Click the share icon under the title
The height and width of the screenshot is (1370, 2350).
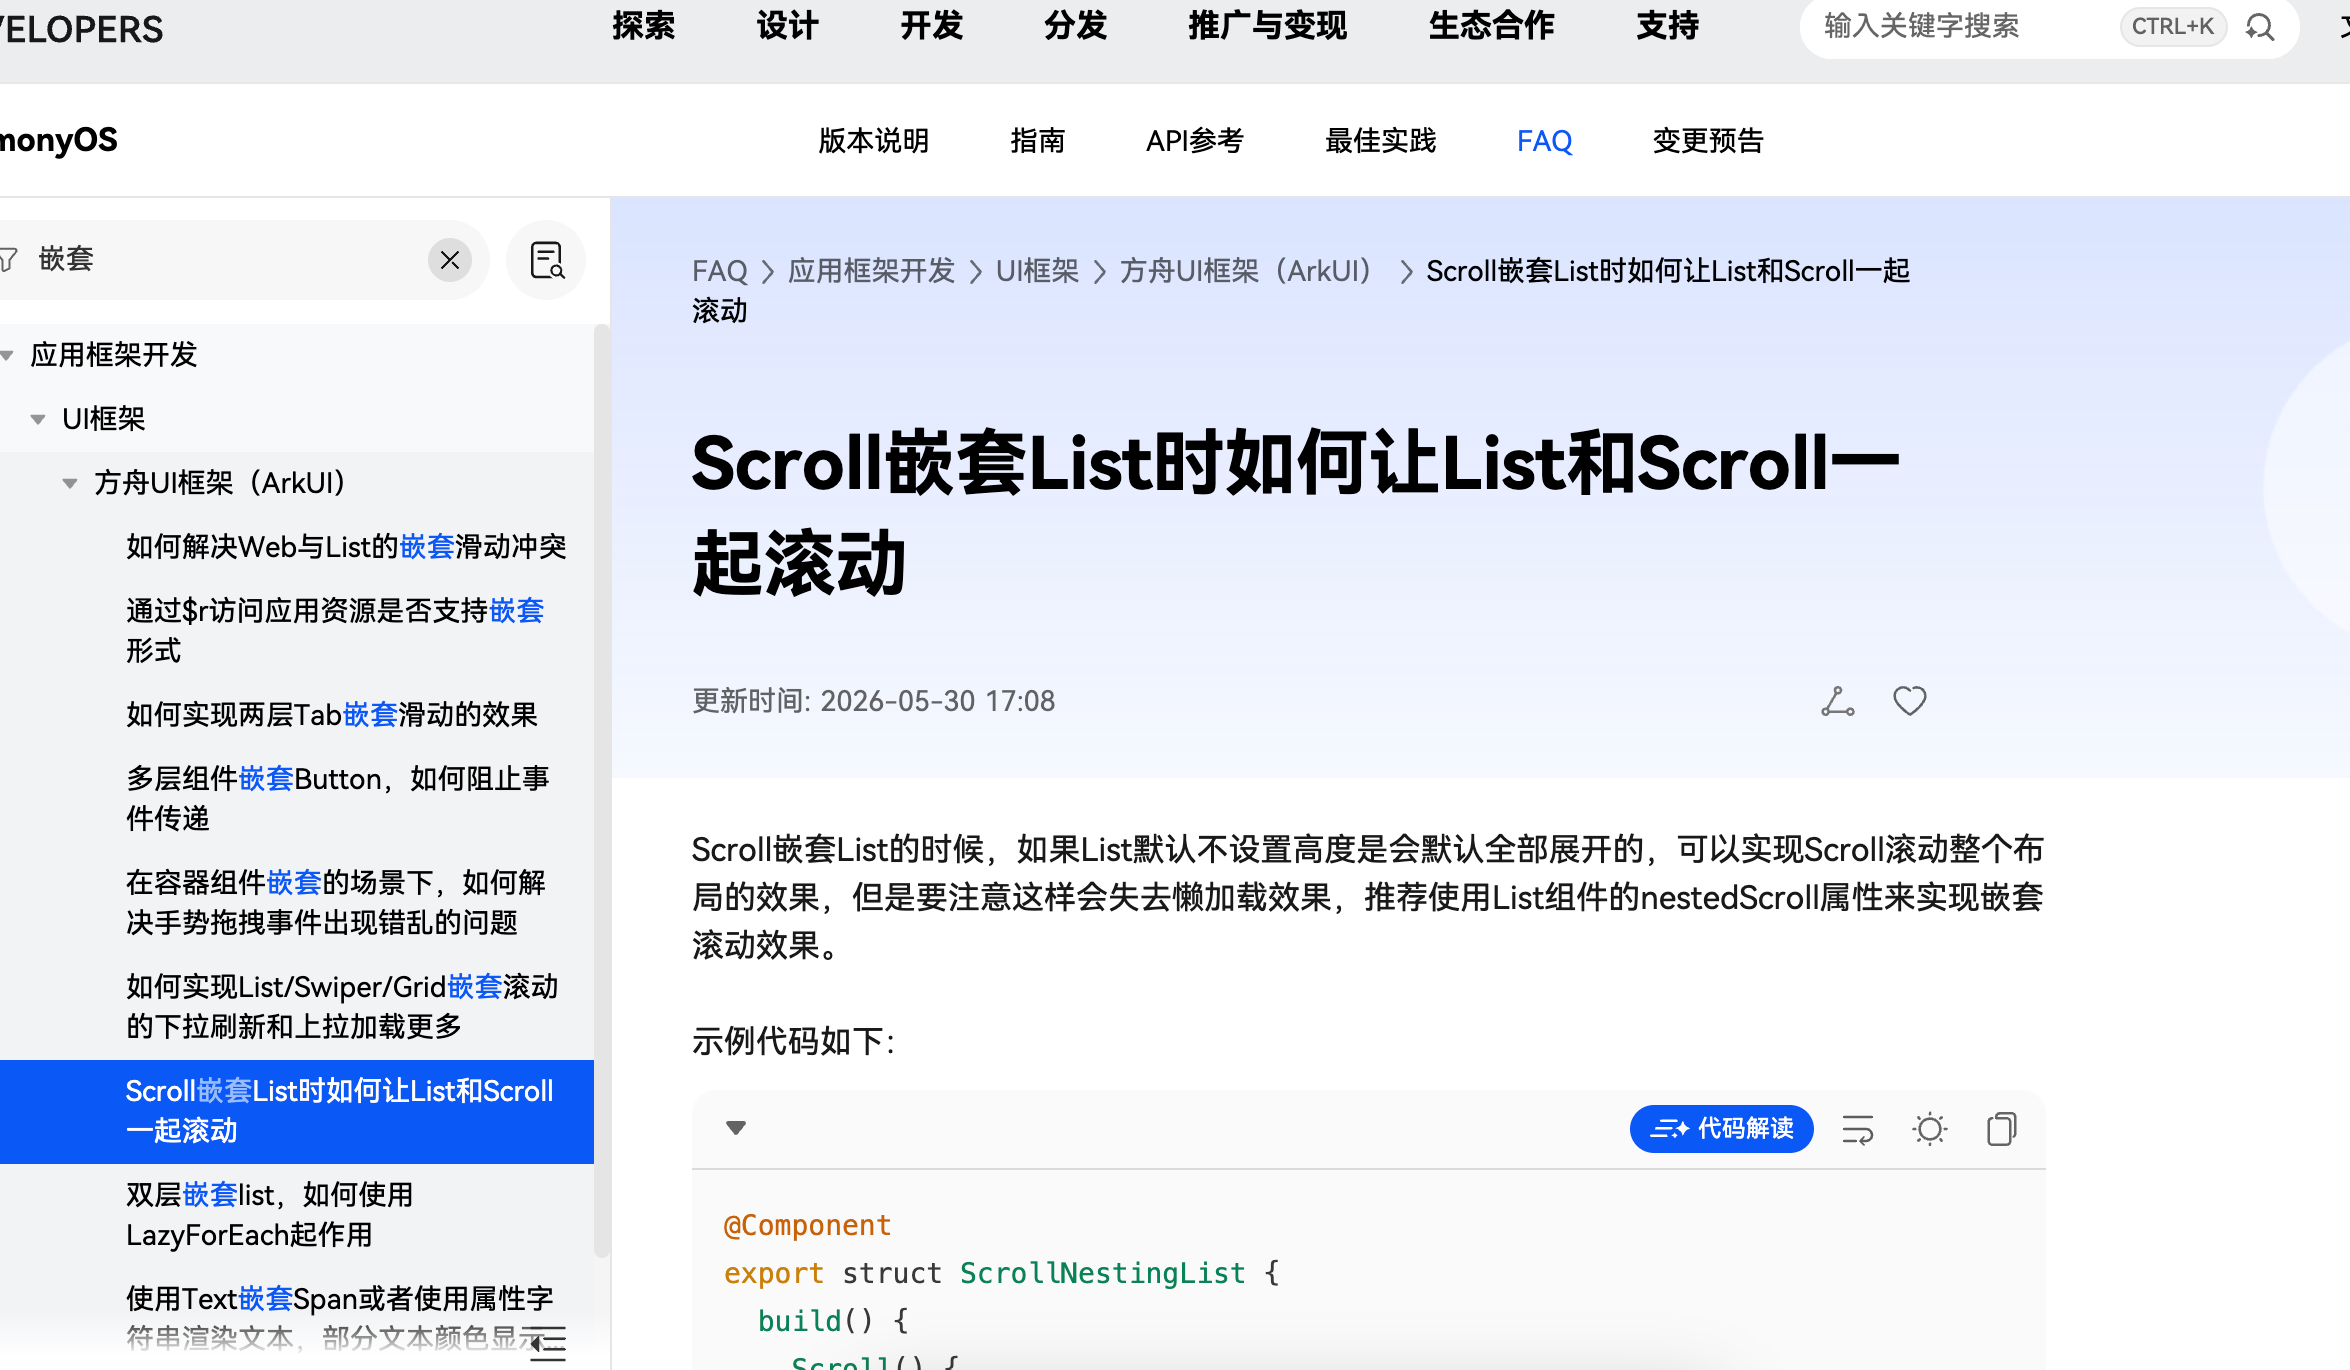click(1837, 701)
